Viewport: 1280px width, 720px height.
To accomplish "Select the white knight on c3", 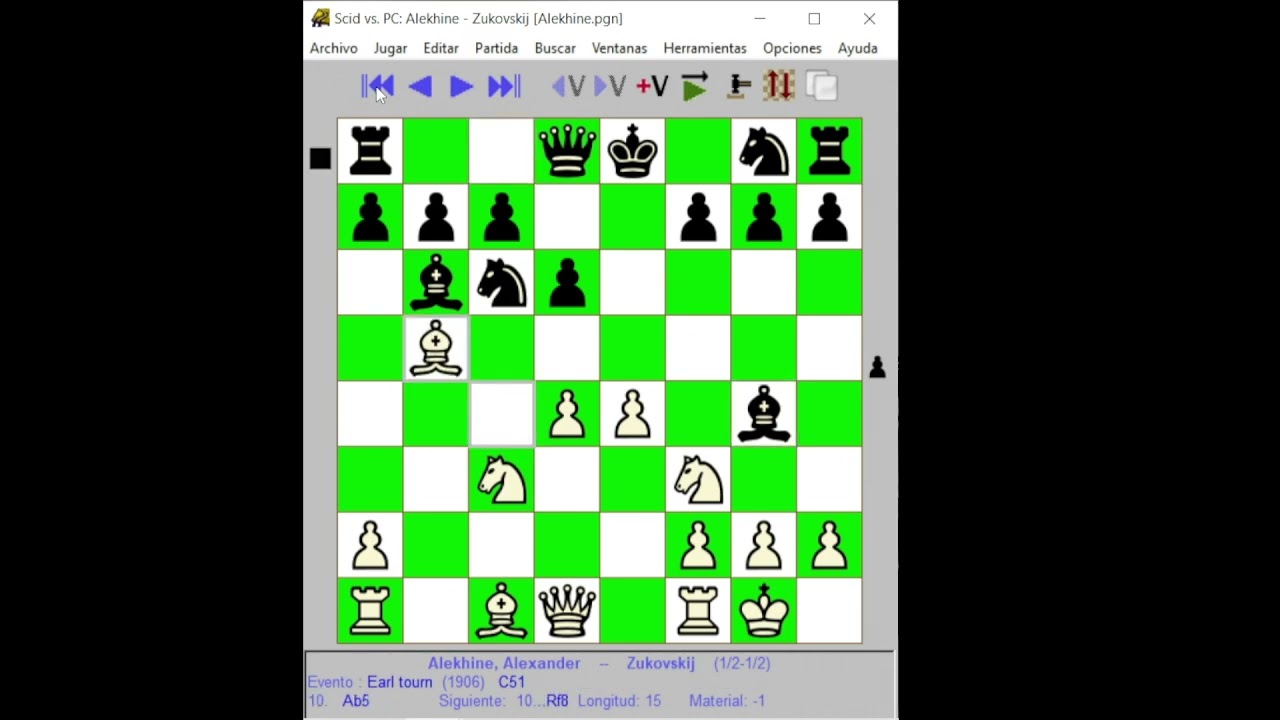I will [501, 479].
